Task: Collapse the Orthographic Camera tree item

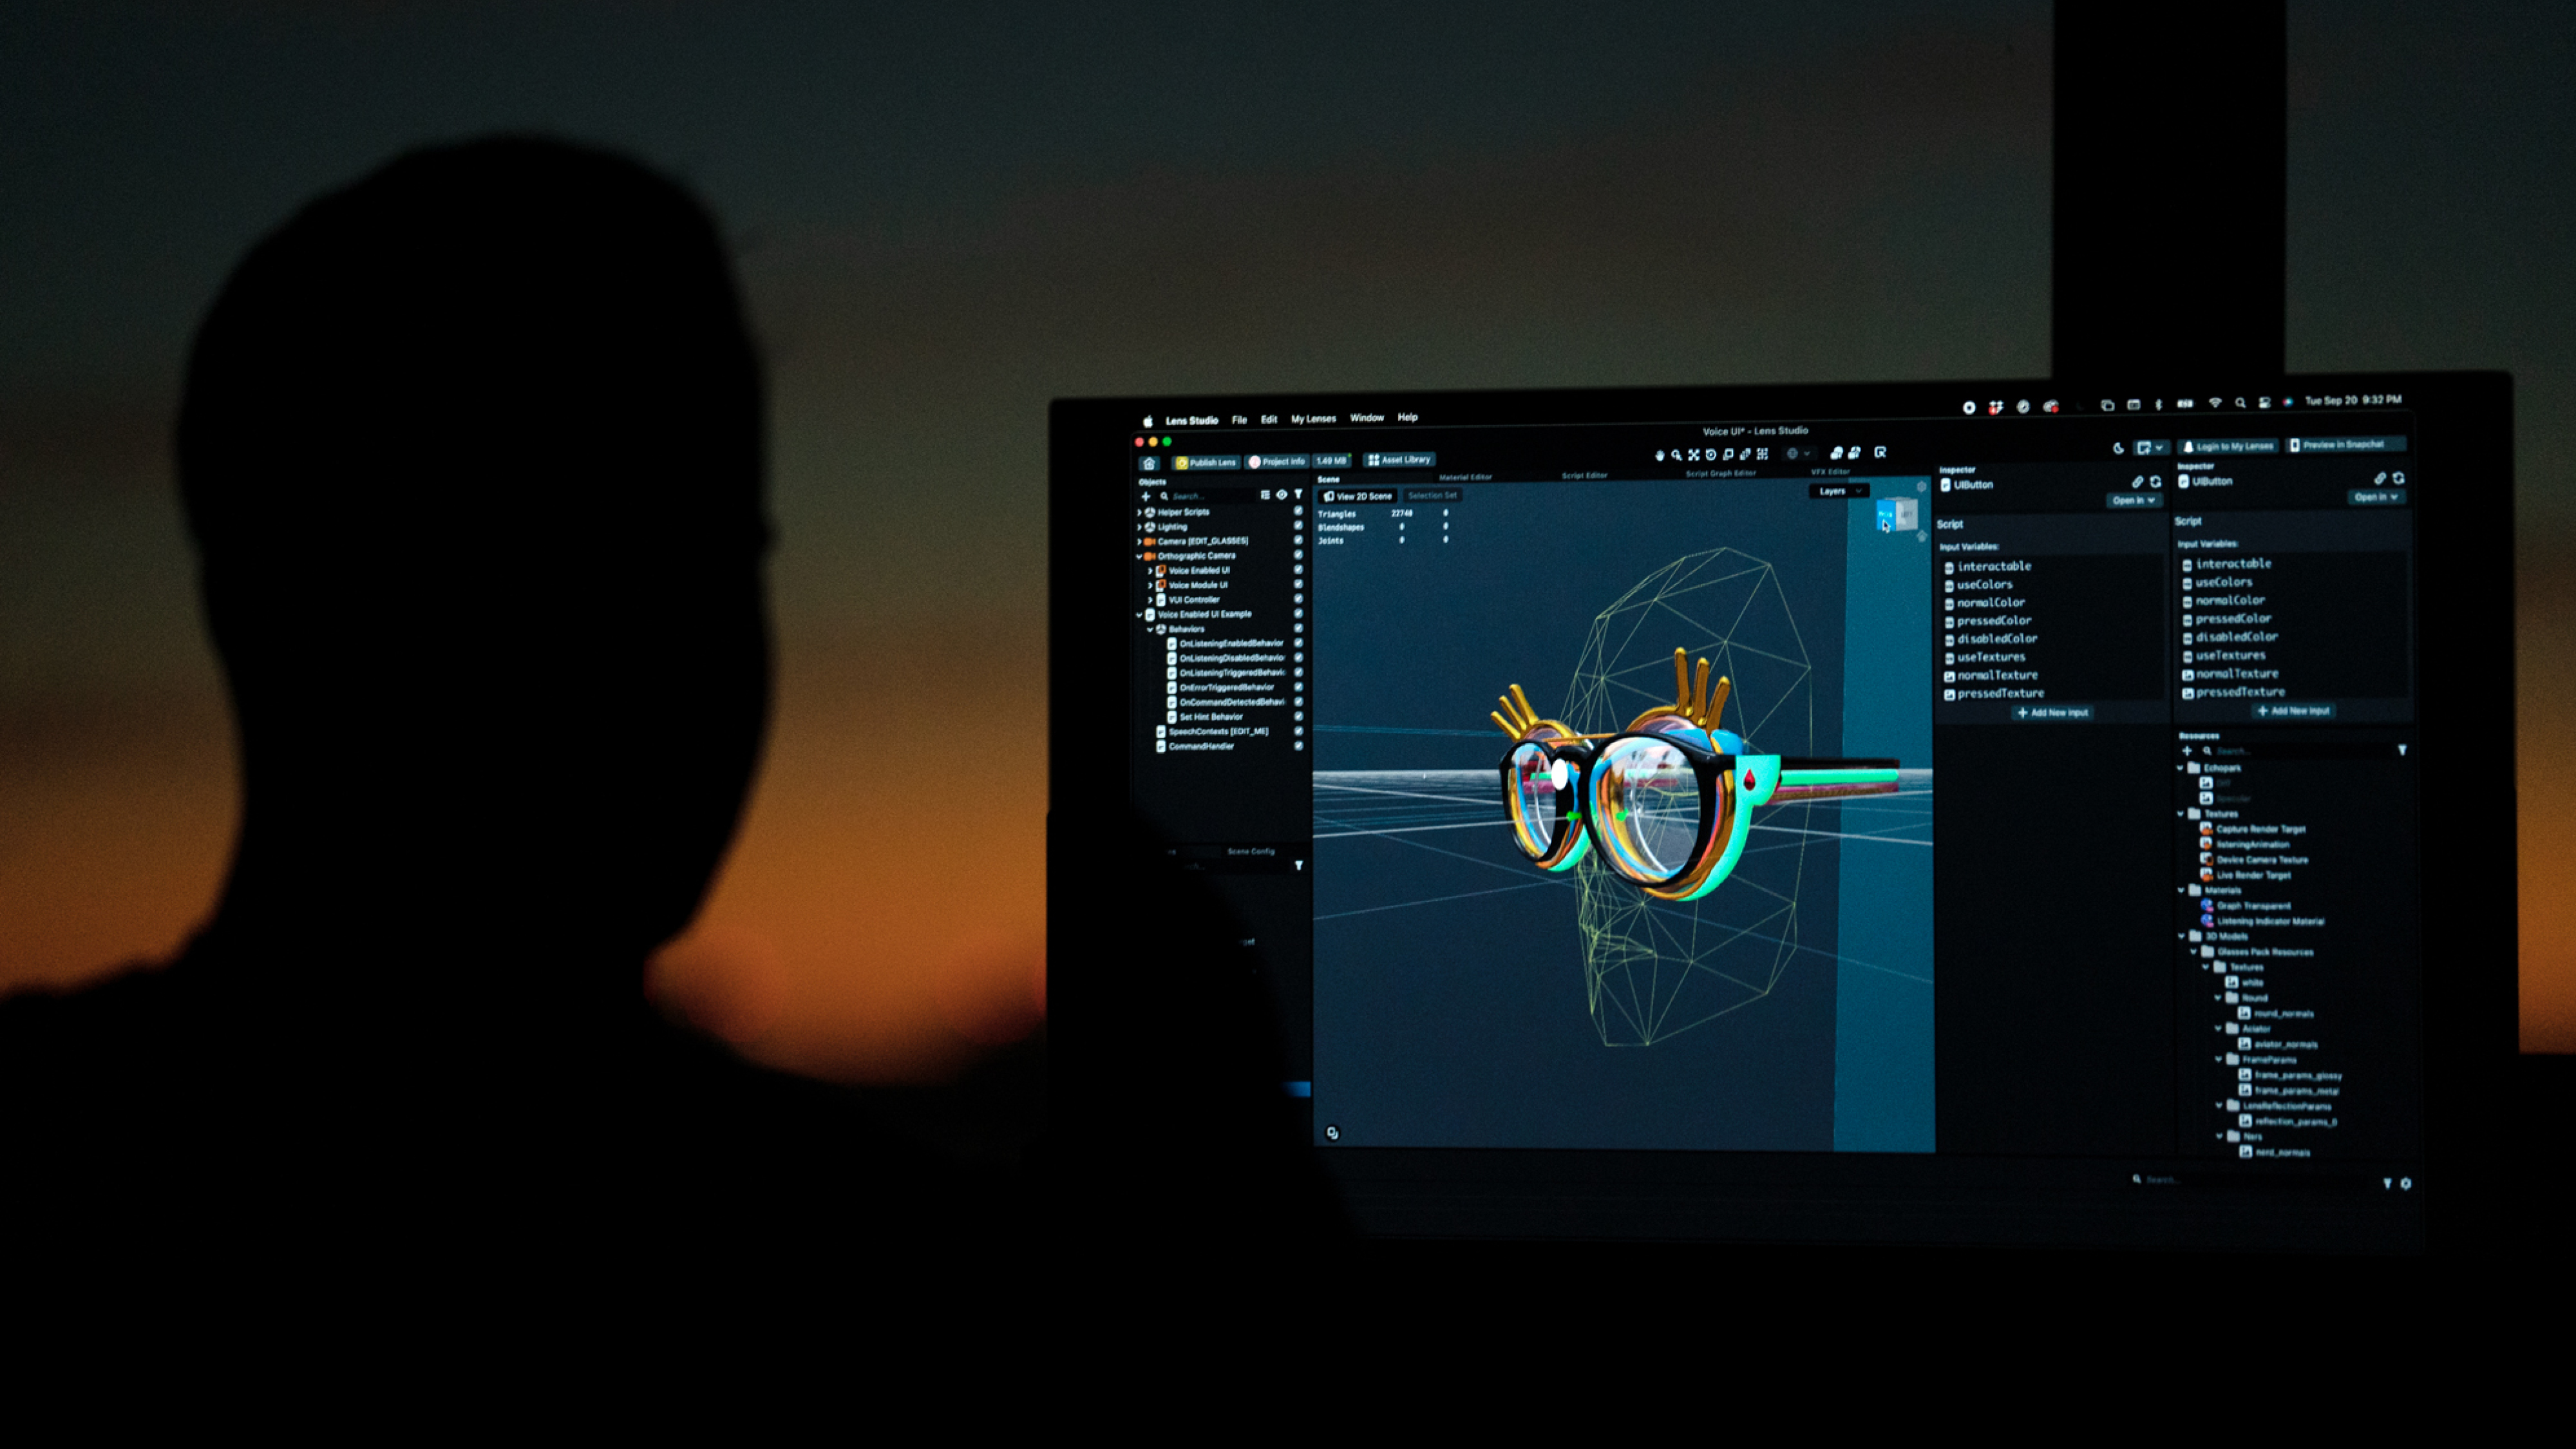Action: pyautogui.click(x=1139, y=556)
